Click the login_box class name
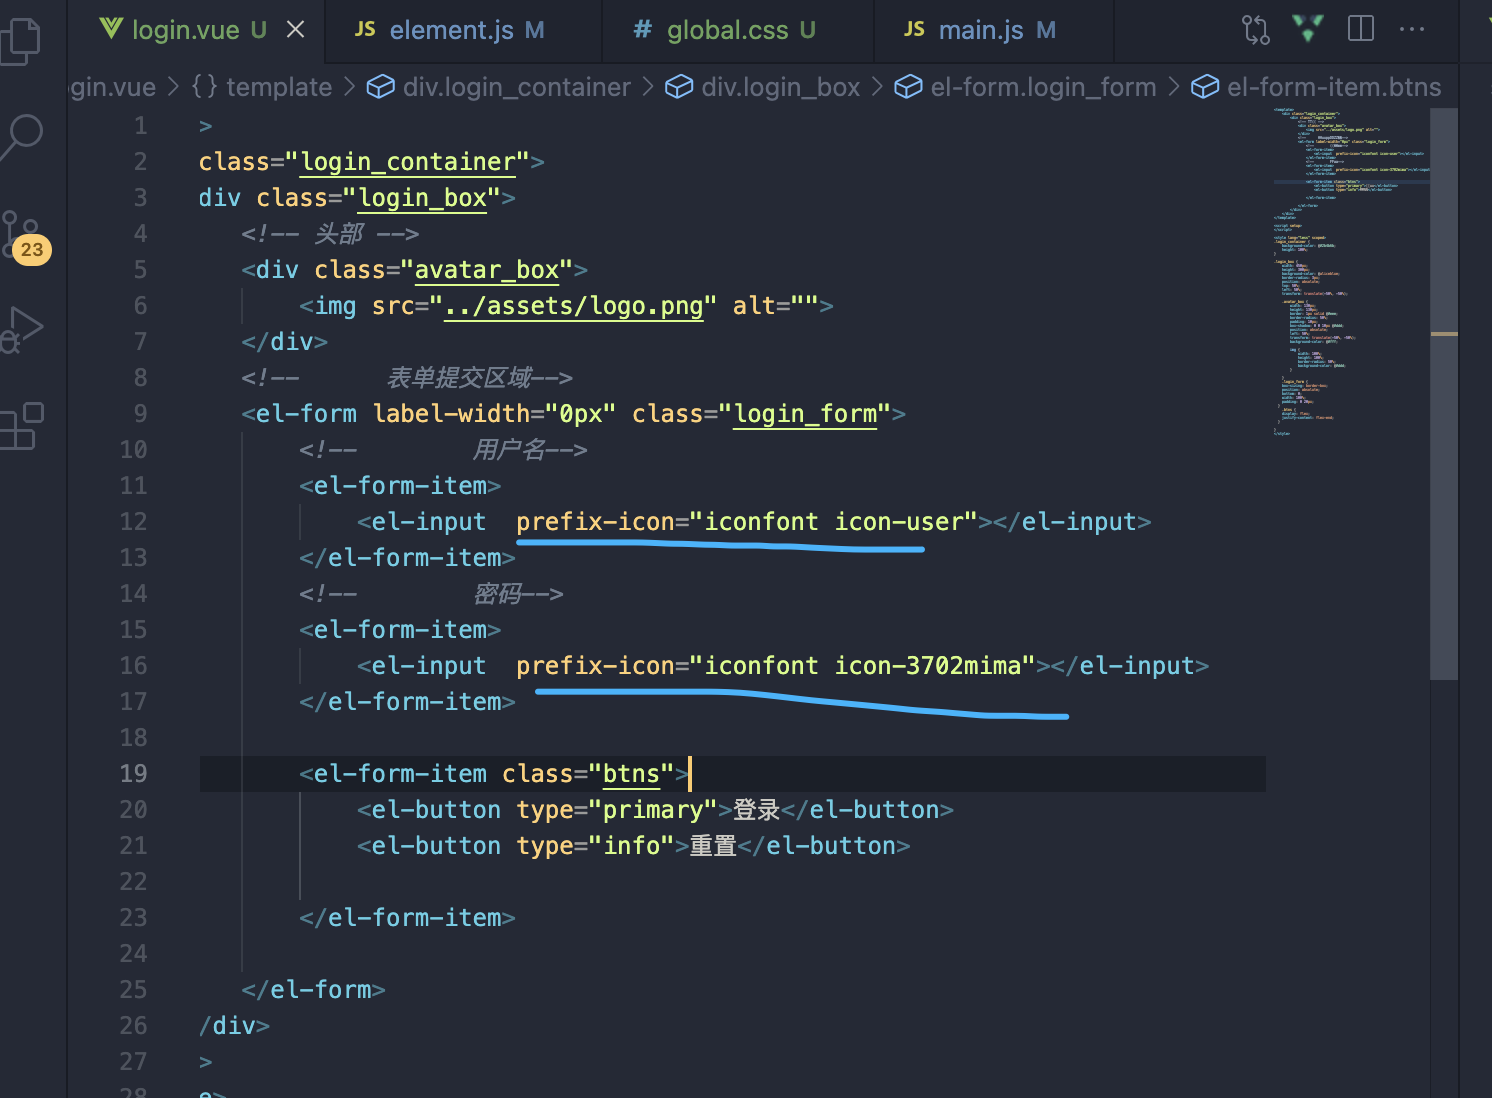Screen dimensions: 1492x1098 pyautogui.click(x=423, y=198)
